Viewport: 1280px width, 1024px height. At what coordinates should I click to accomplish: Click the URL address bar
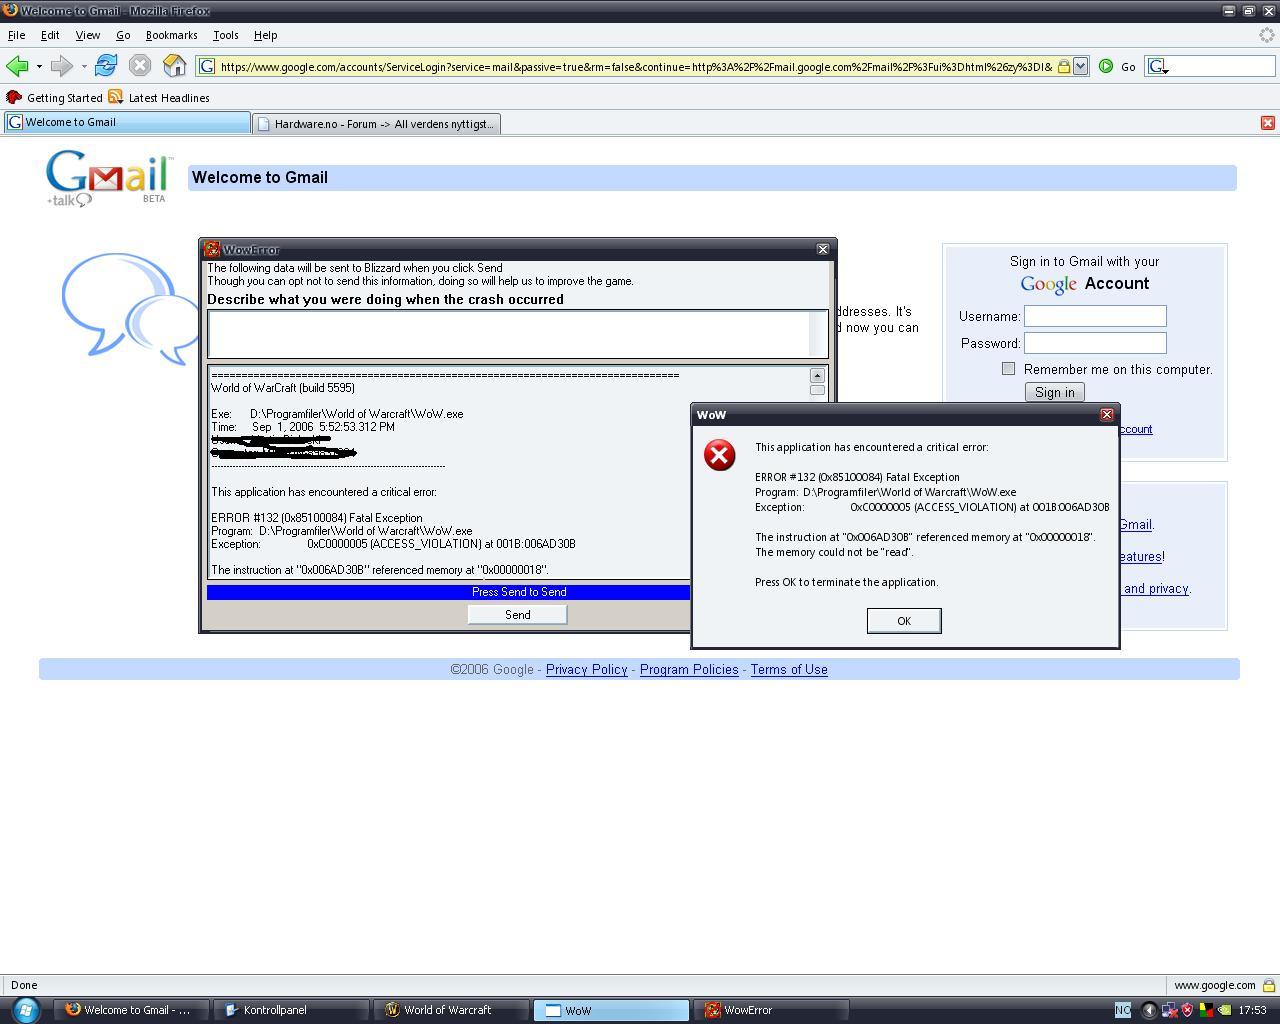point(635,66)
